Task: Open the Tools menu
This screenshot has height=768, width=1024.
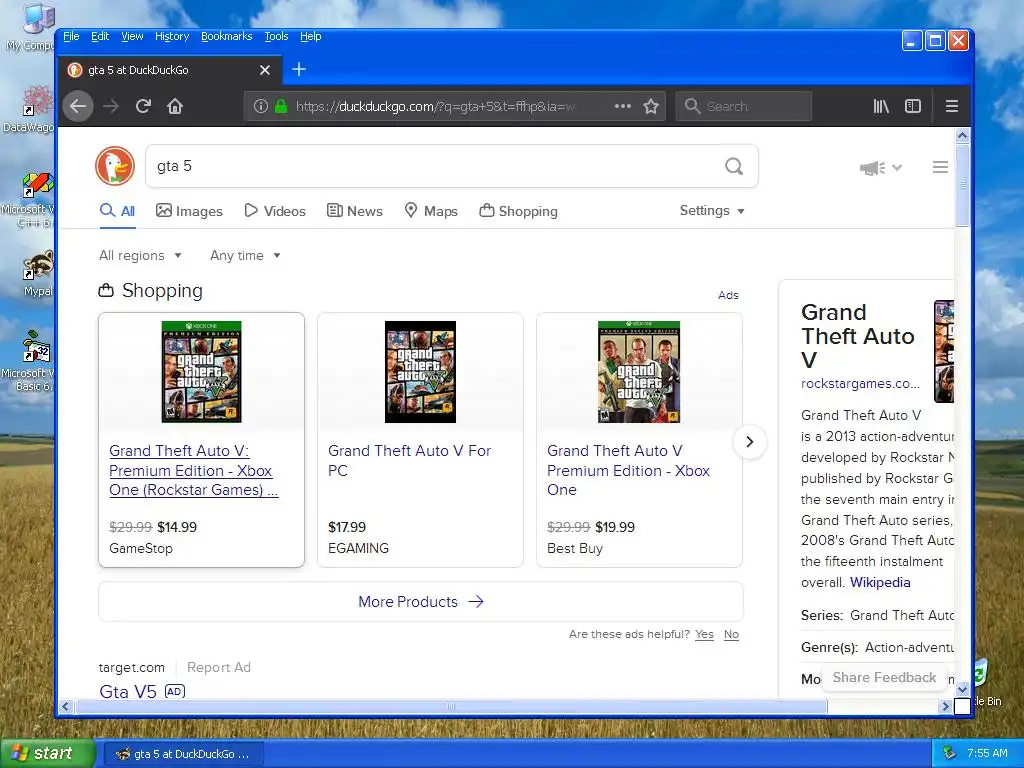Action: [276, 36]
